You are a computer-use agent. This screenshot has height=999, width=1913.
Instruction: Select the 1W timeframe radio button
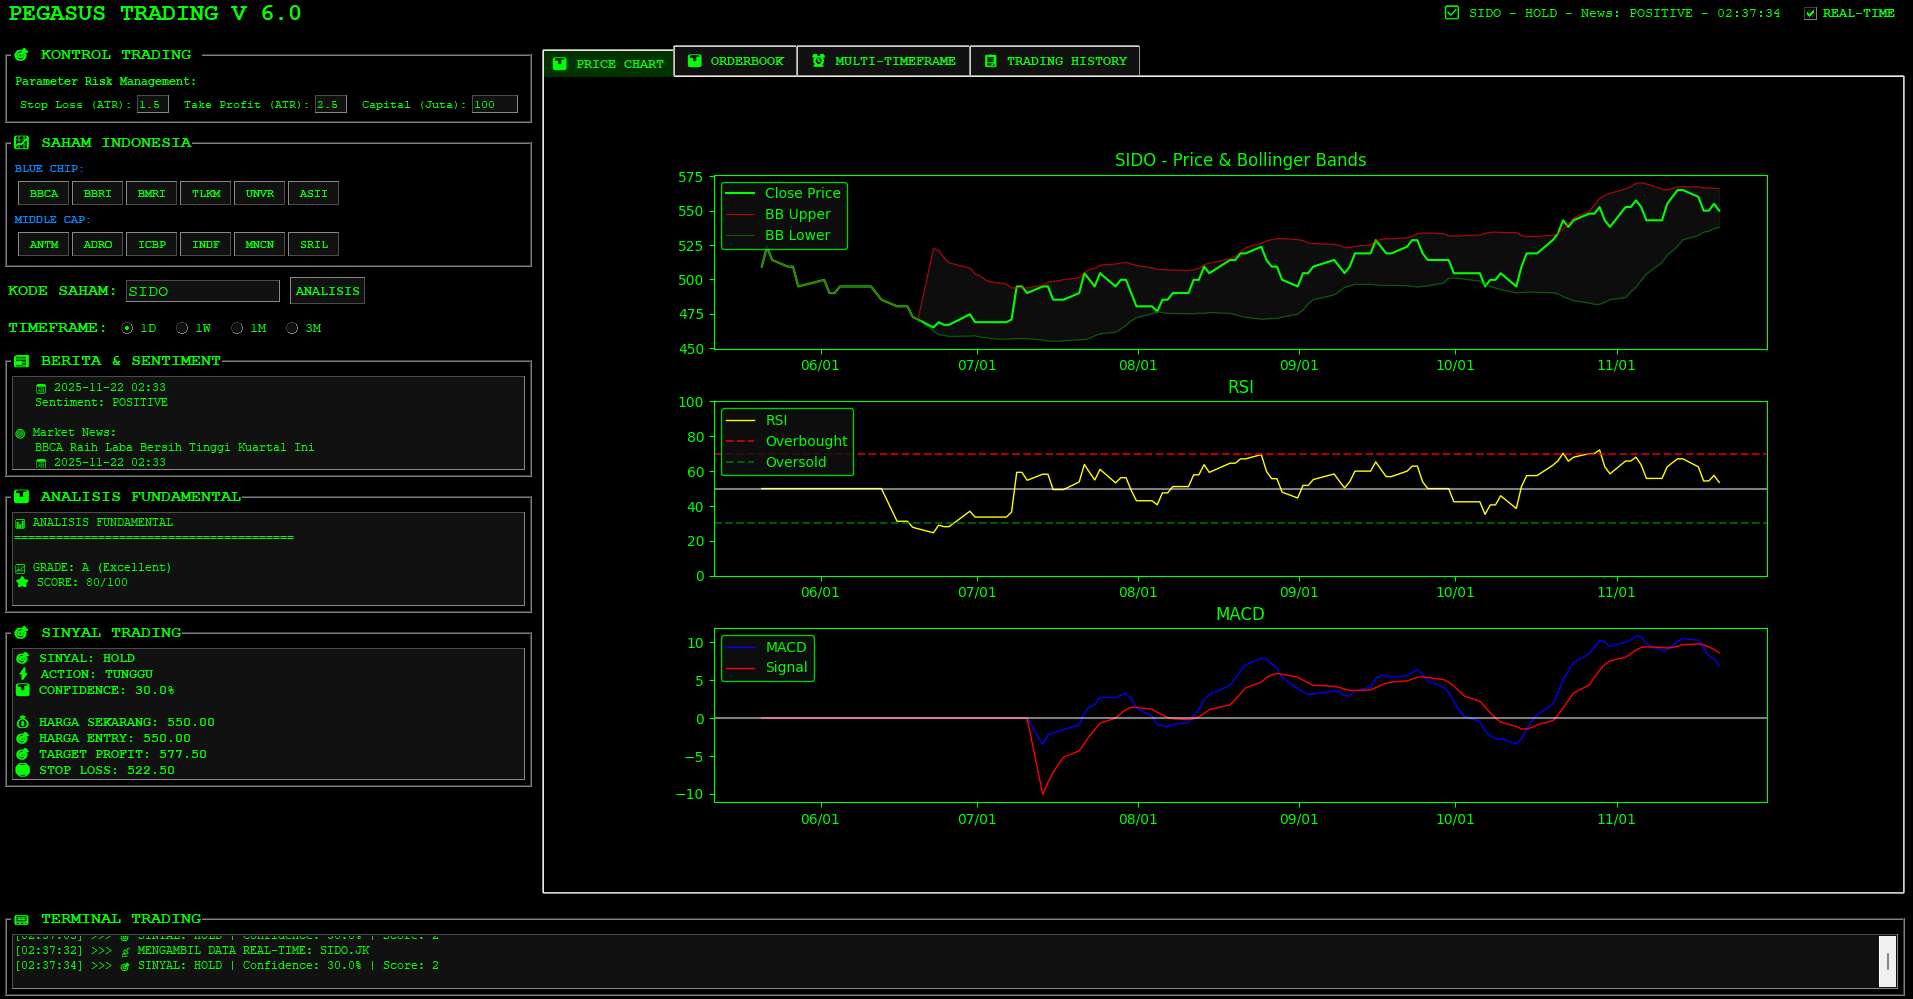coord(182,328)
